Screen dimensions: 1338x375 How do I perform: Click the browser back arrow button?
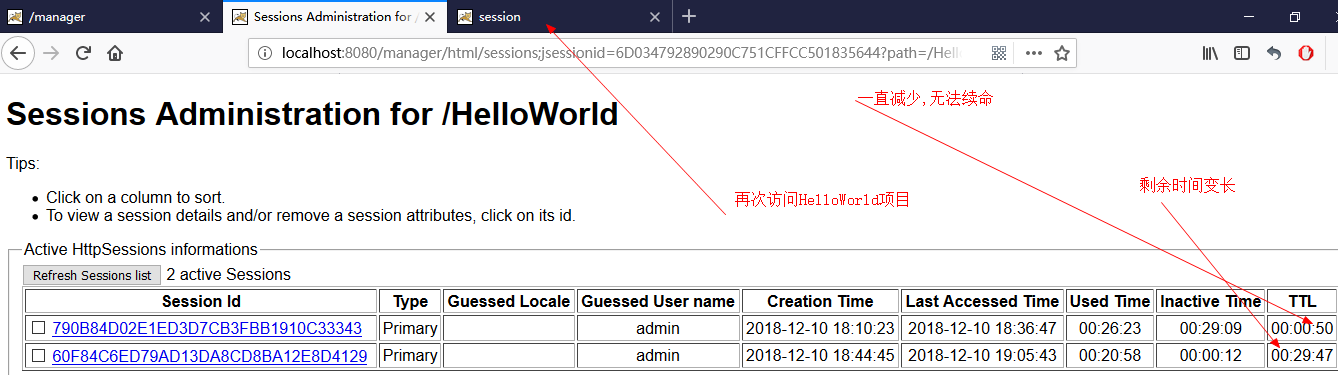click(x=18, y=53)
